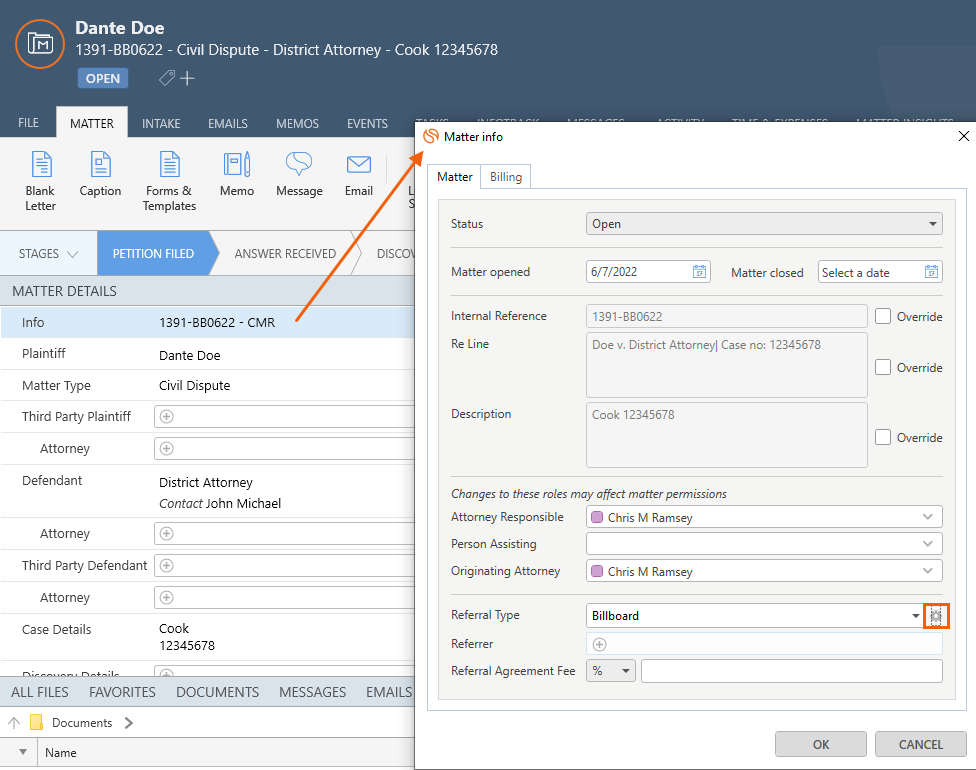Add Attorney under Third Party Plaintiff

[166, 448]
